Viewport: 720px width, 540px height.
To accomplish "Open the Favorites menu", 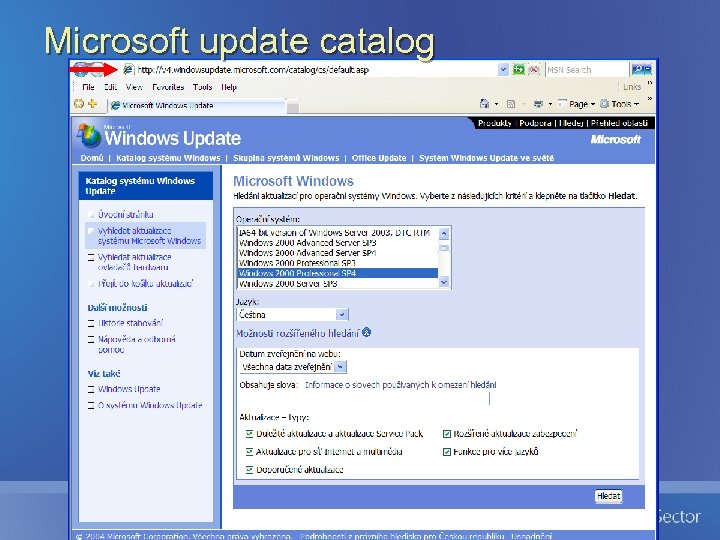I will (168, 87).
